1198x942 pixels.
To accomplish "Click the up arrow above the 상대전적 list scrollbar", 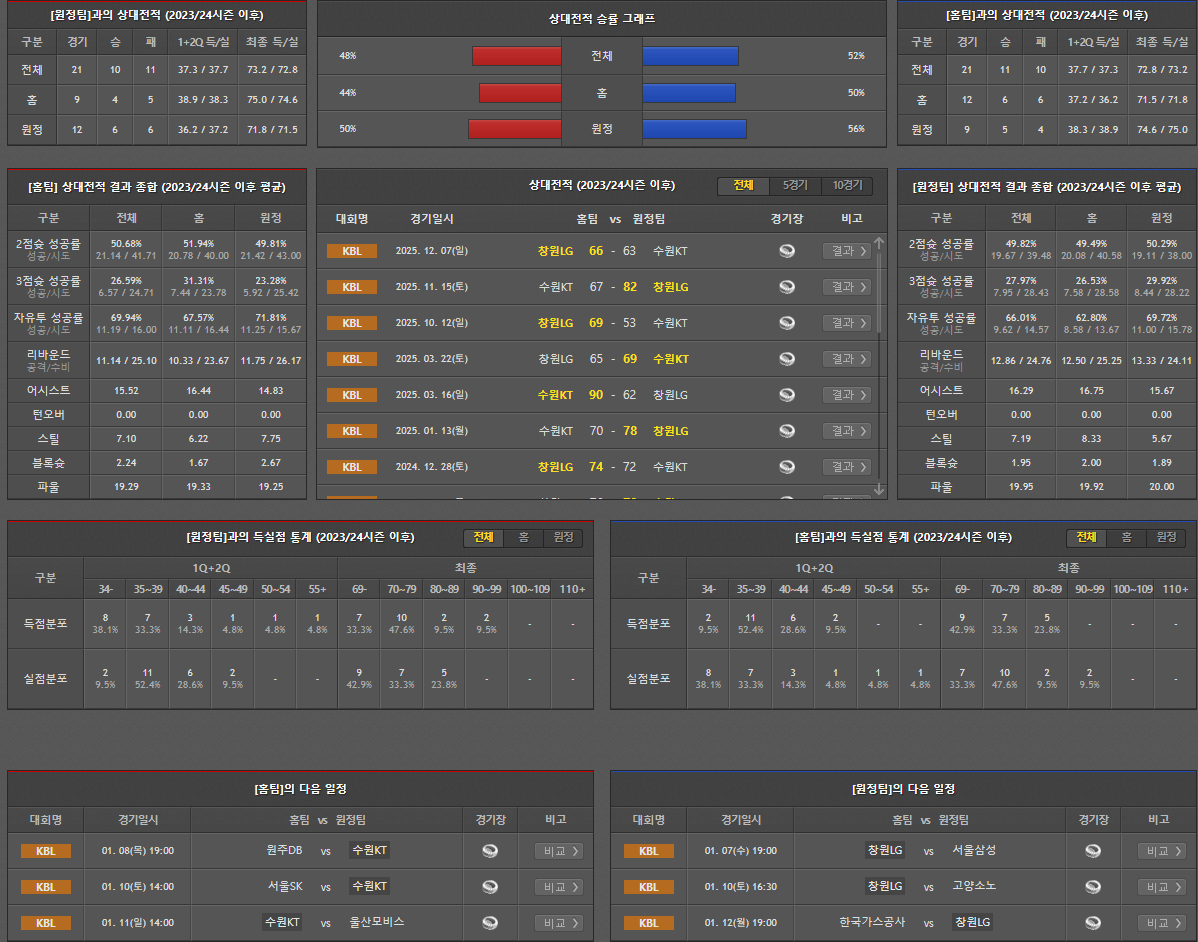I will 879,243.
